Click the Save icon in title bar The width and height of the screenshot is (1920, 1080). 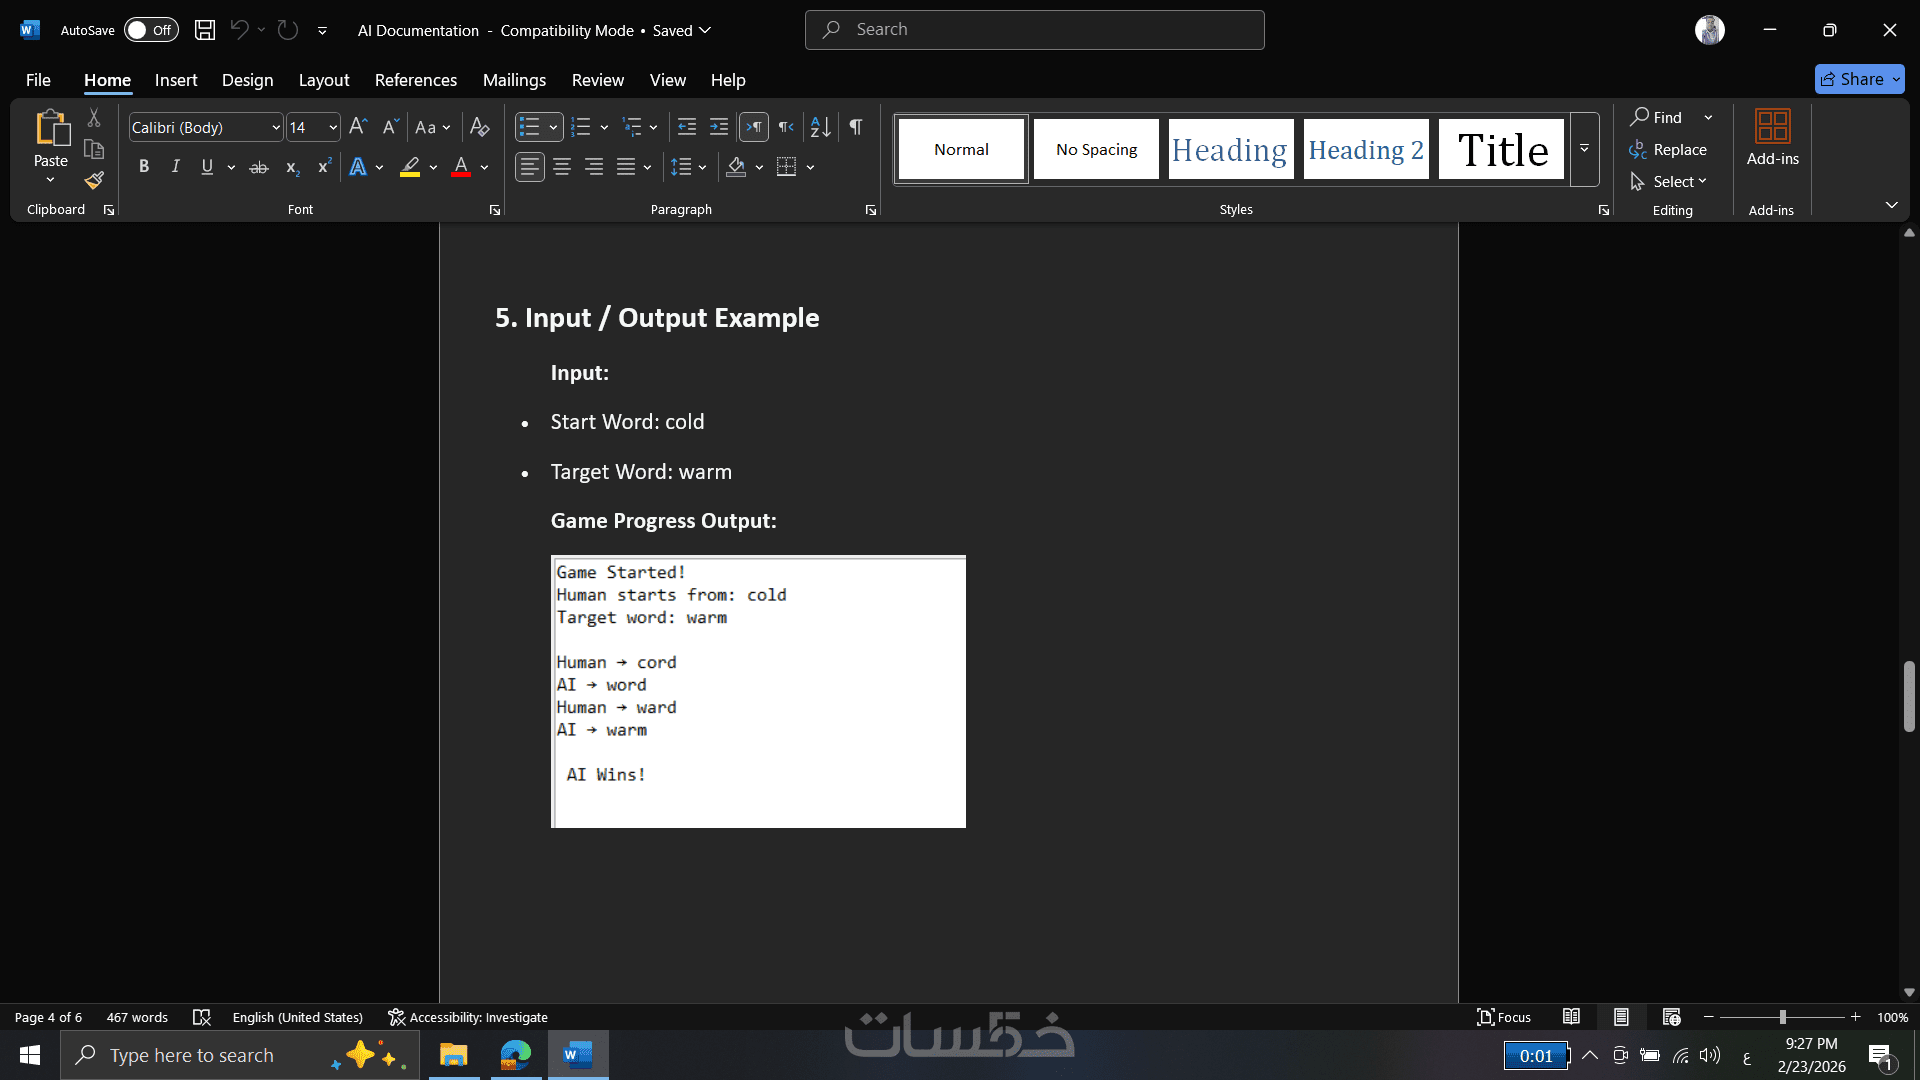pyautogui.click(x=205, y=30)
